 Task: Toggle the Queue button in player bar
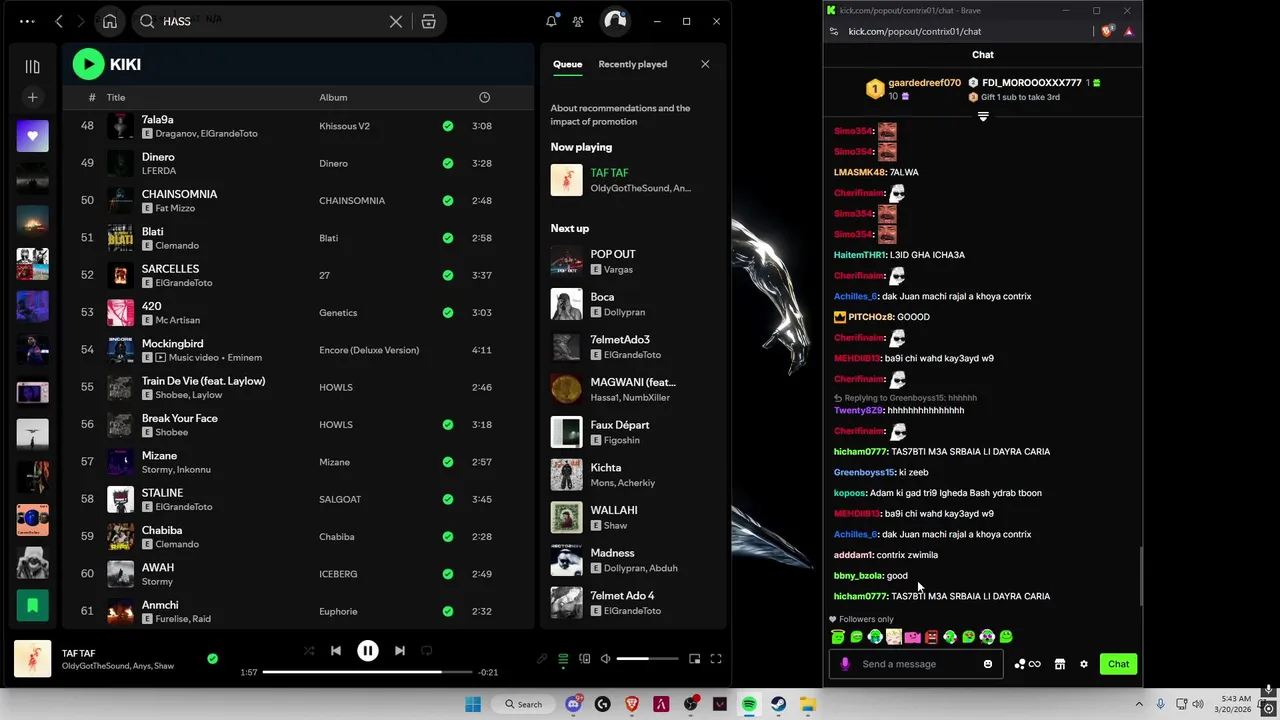pos(563,659)
